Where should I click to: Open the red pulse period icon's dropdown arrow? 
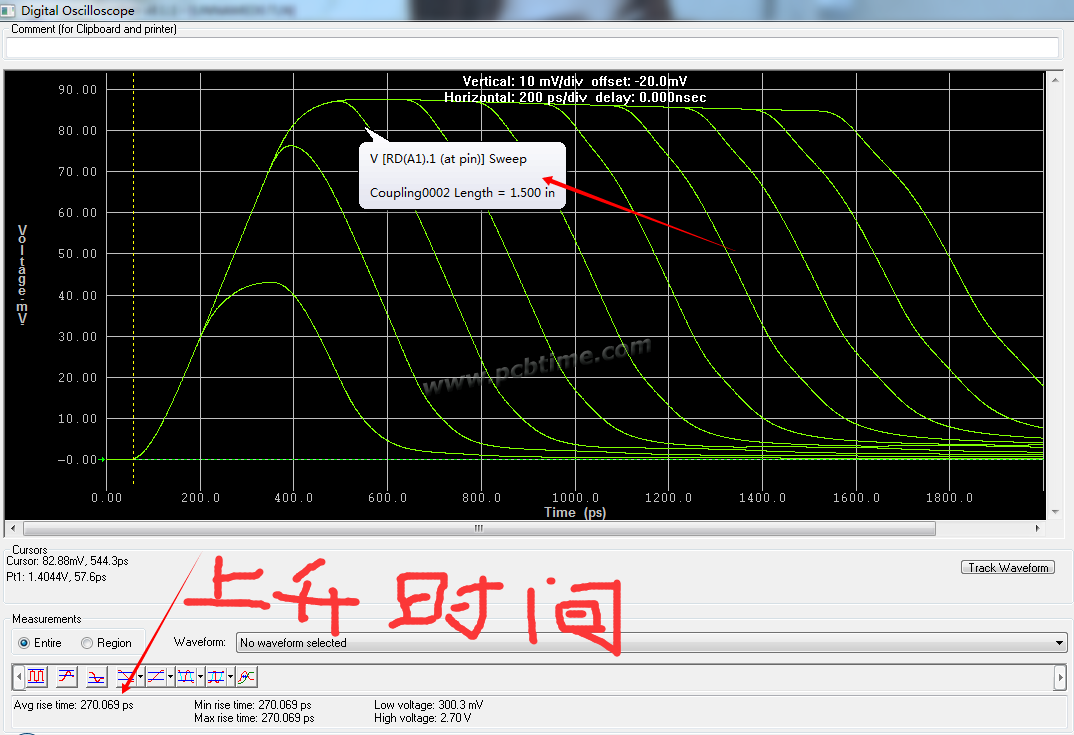231,677
